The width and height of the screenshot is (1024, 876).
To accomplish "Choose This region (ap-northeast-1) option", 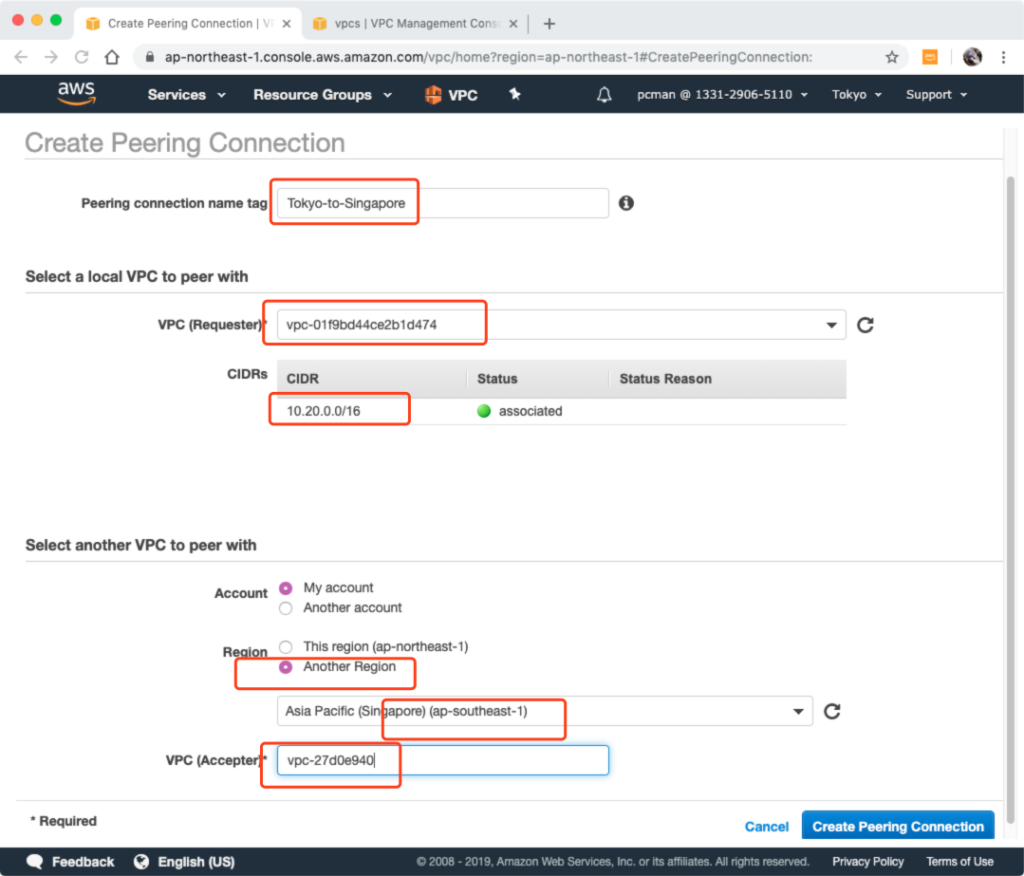I will (x=285, y=647).
